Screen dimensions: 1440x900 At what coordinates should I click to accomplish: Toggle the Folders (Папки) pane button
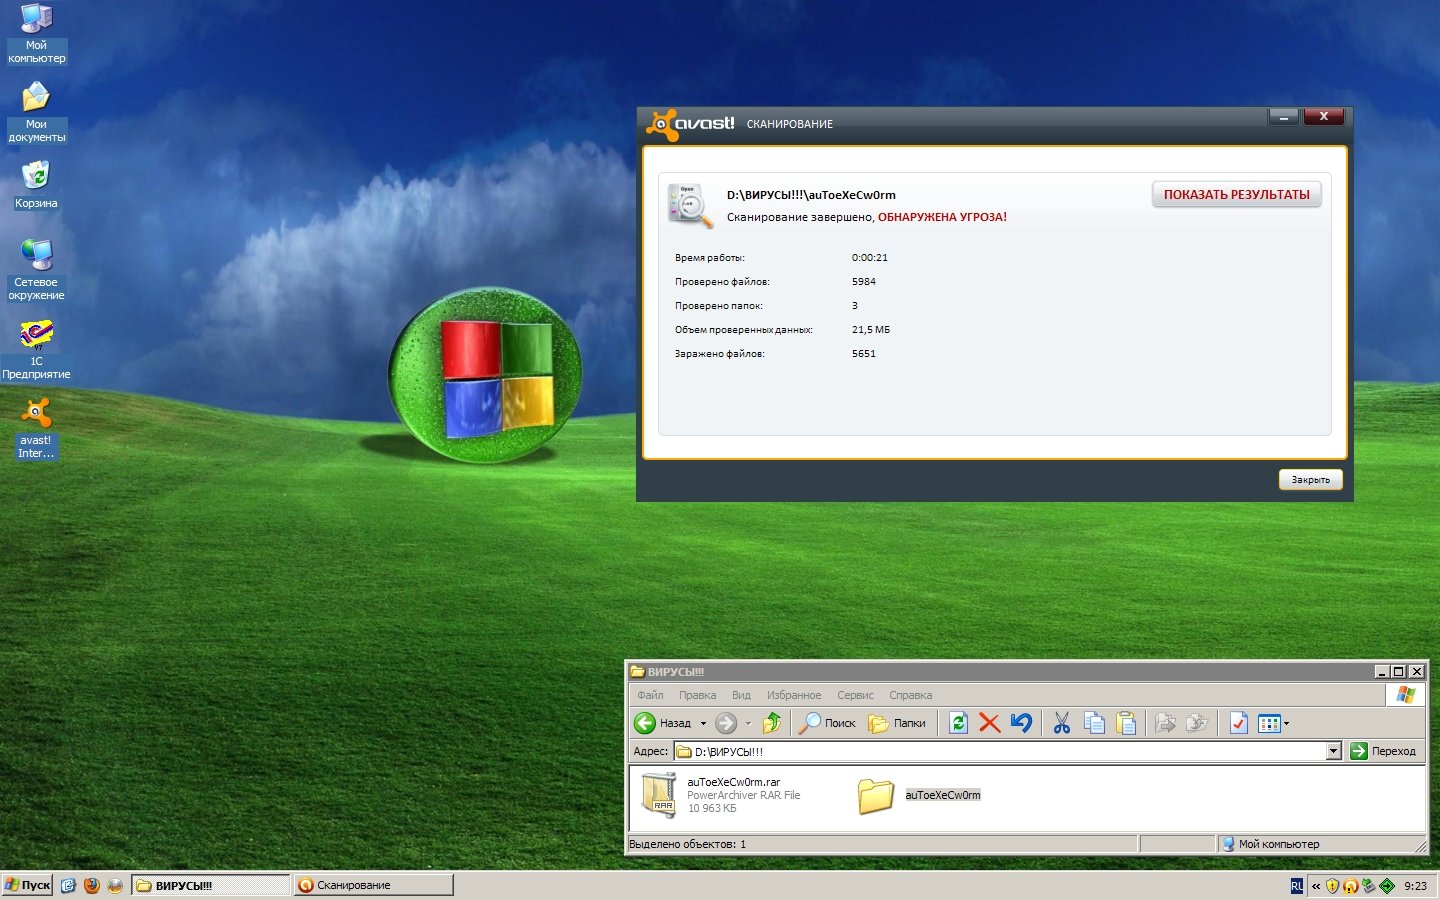coord(897,723)
